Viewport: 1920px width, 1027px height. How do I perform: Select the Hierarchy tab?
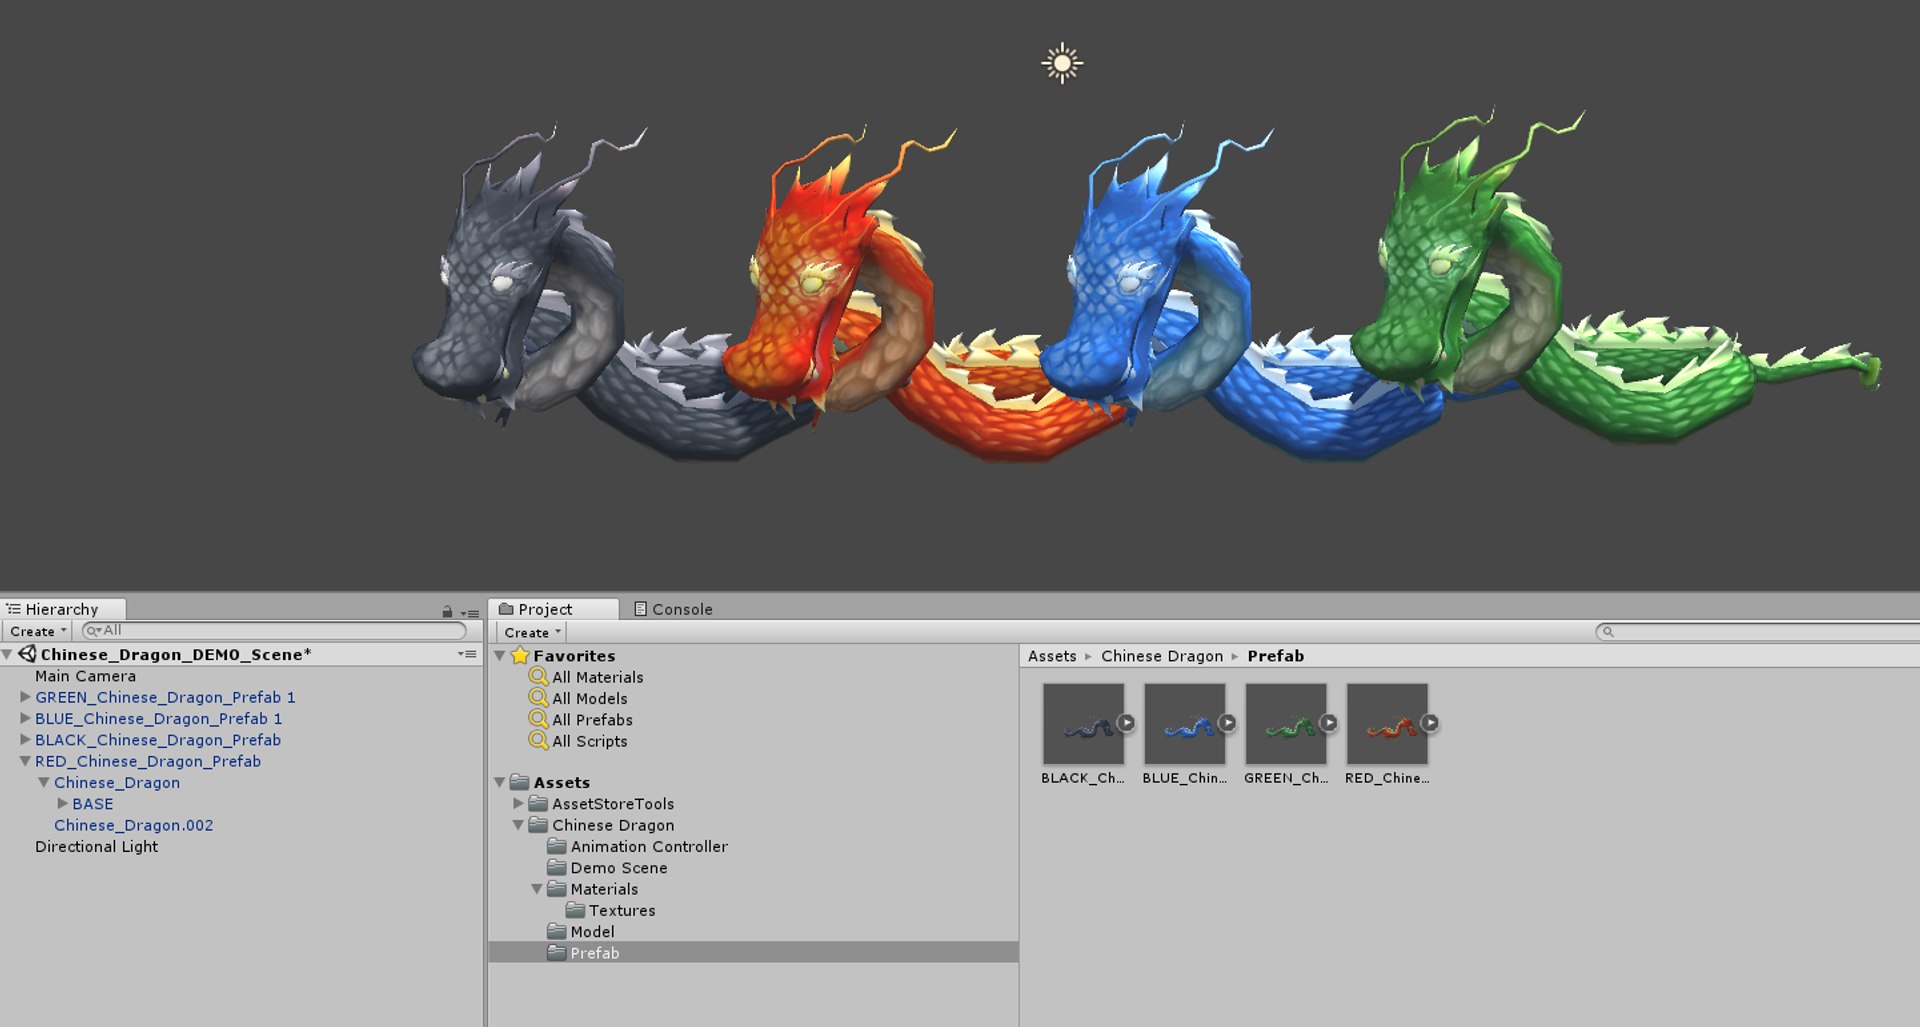coord(63,609)
